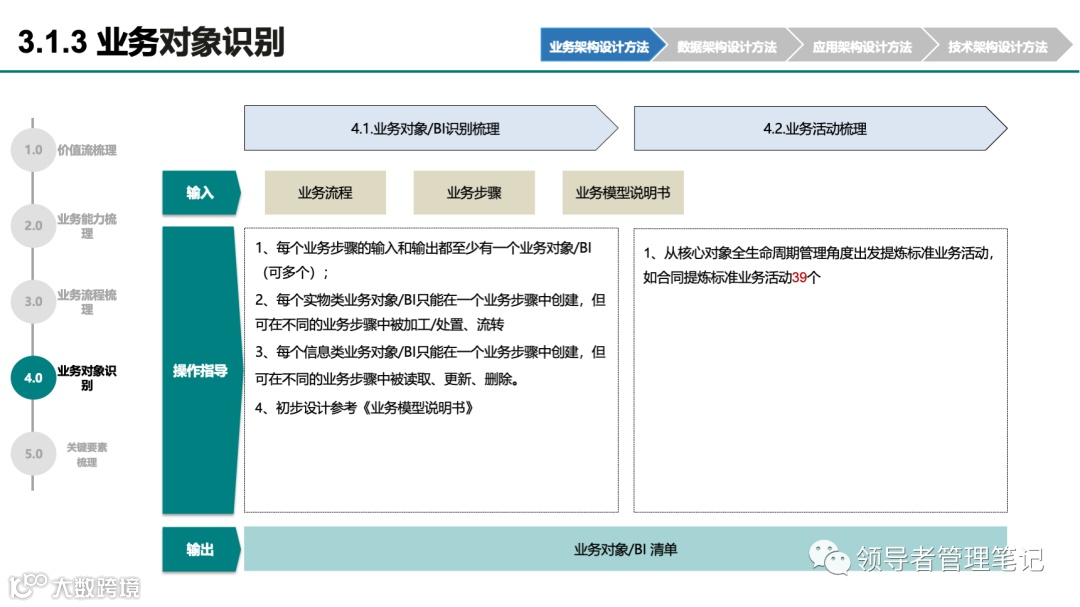Open the 技术架构设计方法 chevron tab
Image resolution: width=1080 pixels, height=607 pixels.
click(997, 45)
